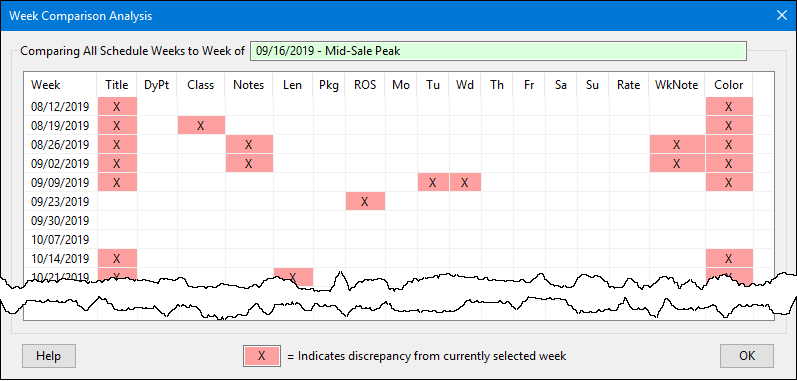The height and width of the screenshot is (381, 797).
Task: Click the Notes discrepancy X for 08/26/2019
Action: [249, 145]
